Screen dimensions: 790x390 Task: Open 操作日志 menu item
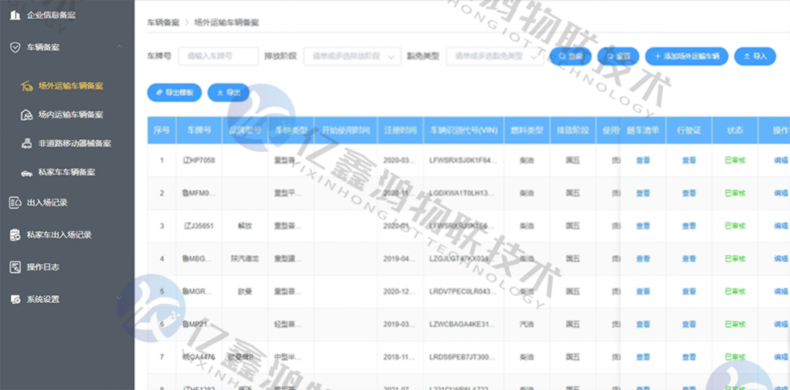[x=43, y=267]
